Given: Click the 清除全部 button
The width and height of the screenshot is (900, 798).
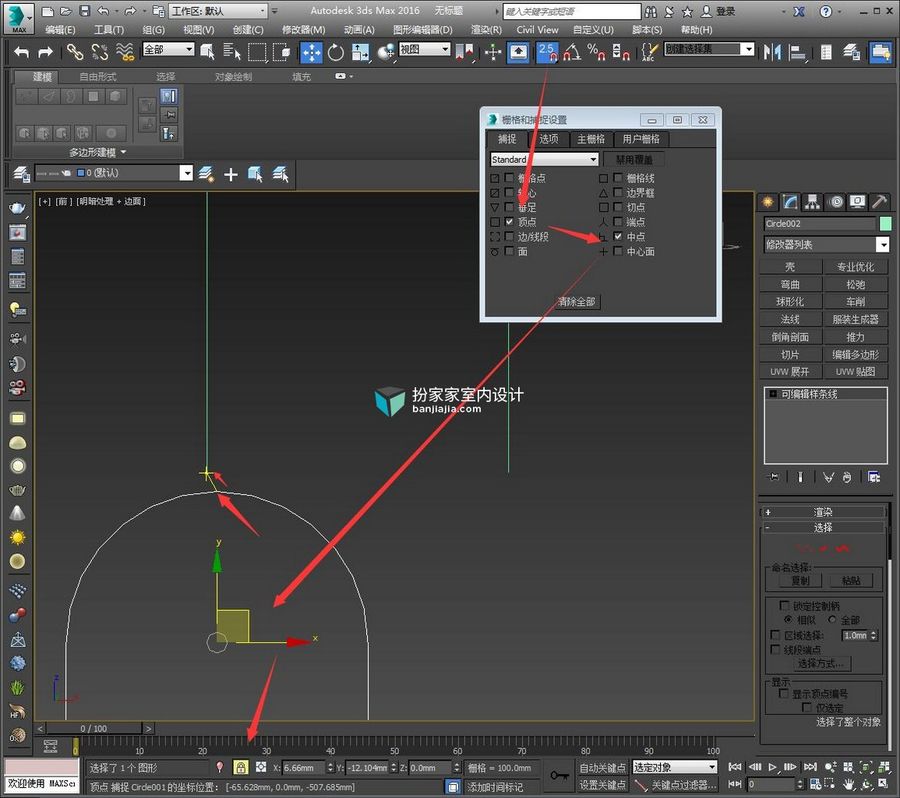Looking at the screenshot, I should click(x=576, y=302).
